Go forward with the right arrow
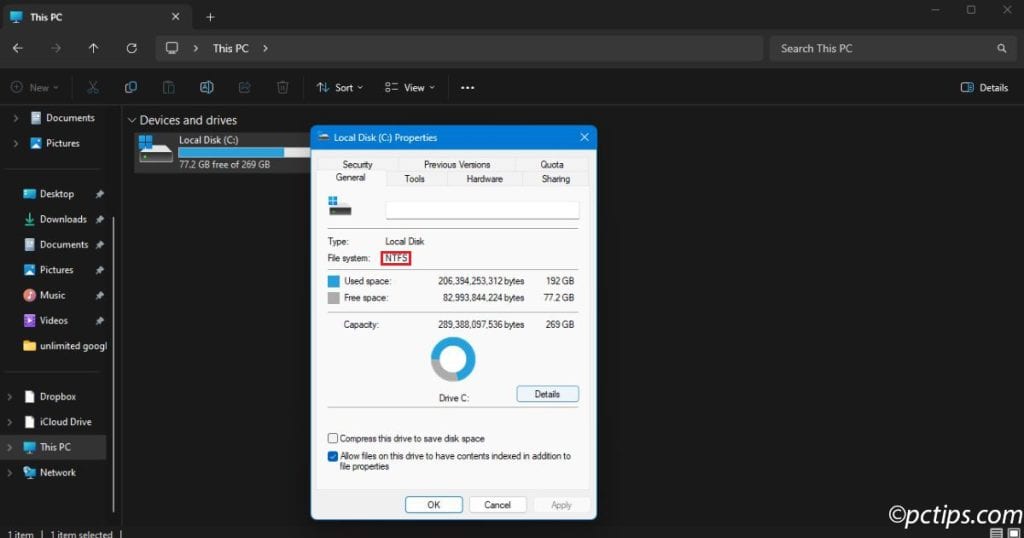The image size is (1024, 538). point(56,48)
